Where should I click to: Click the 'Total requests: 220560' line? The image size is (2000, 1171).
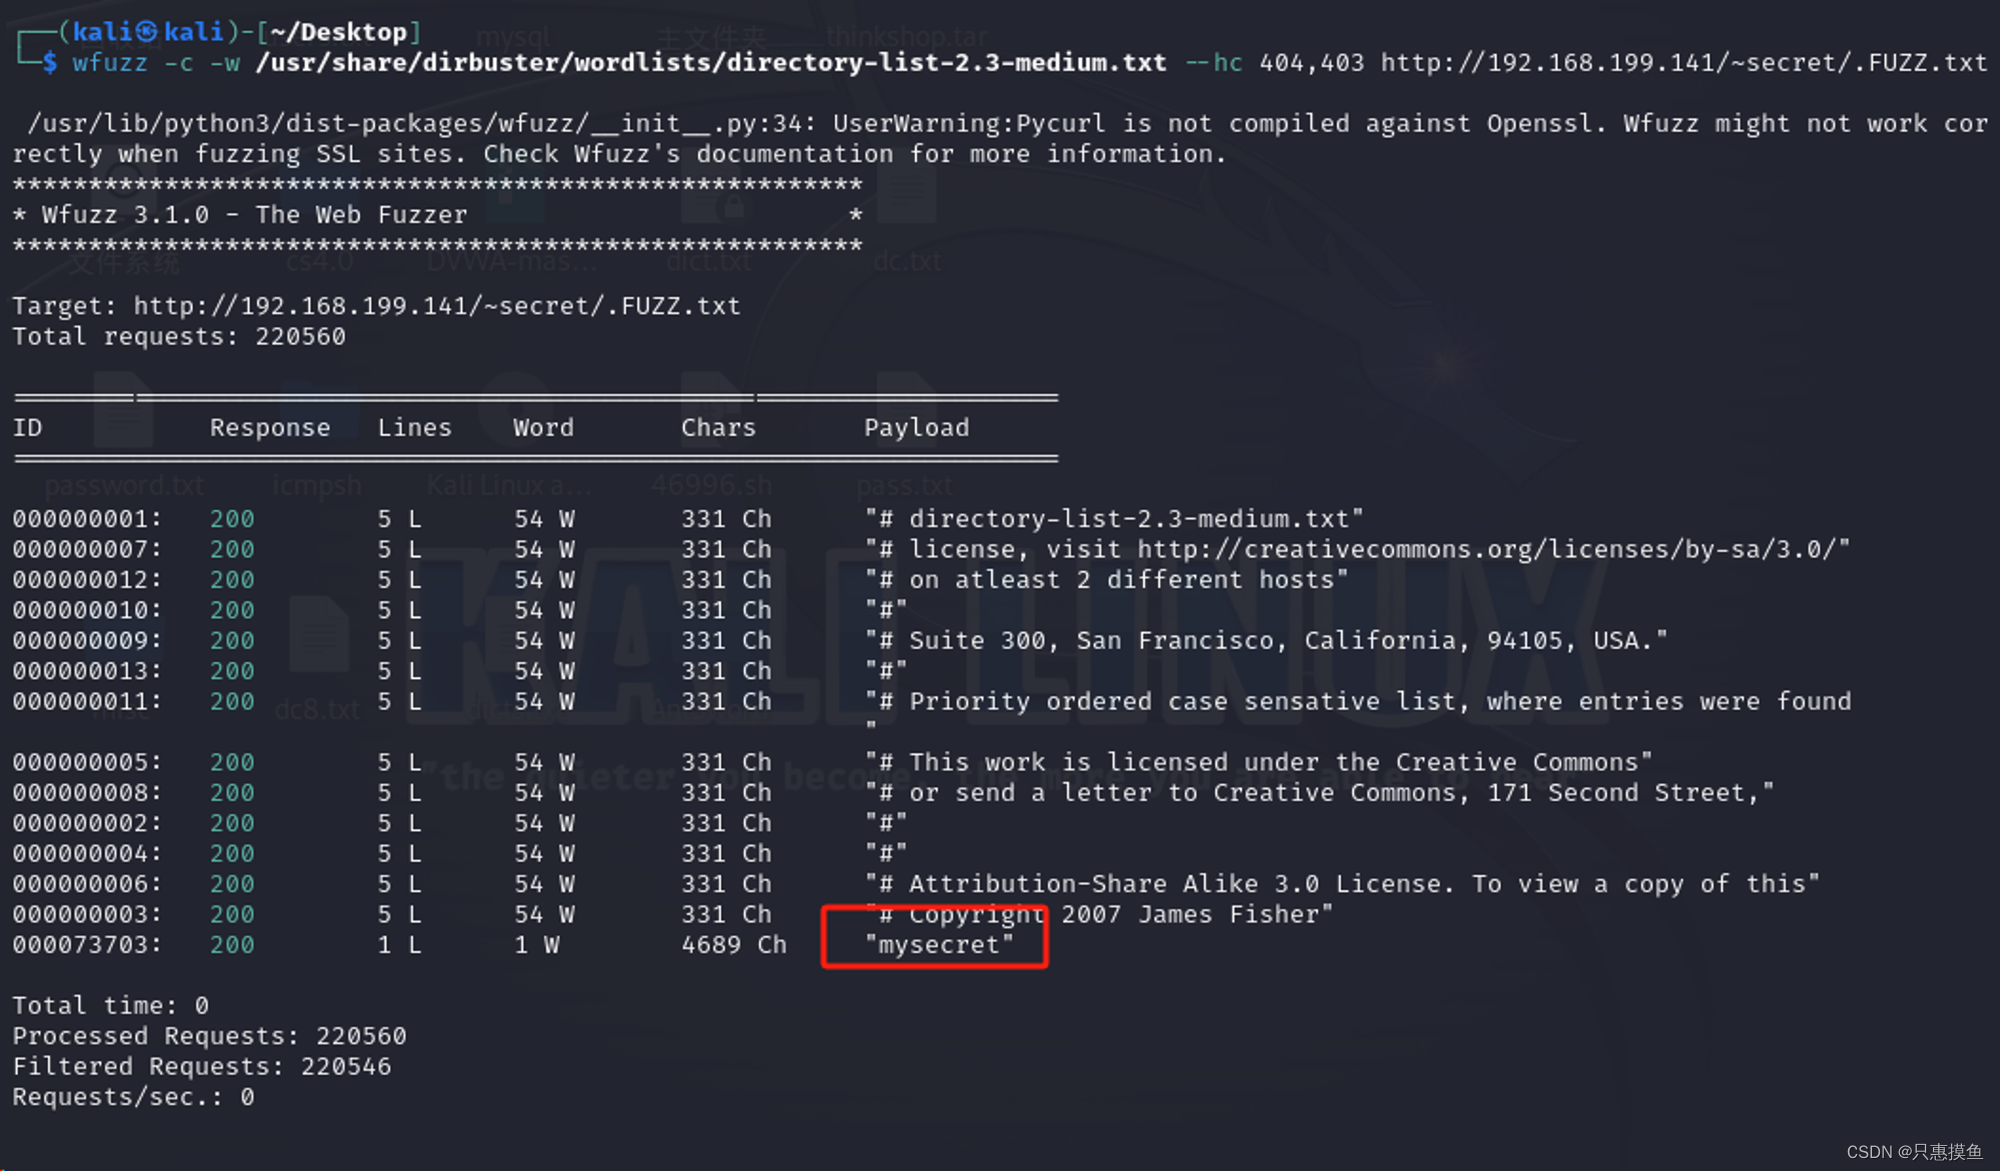pos(179,337)
